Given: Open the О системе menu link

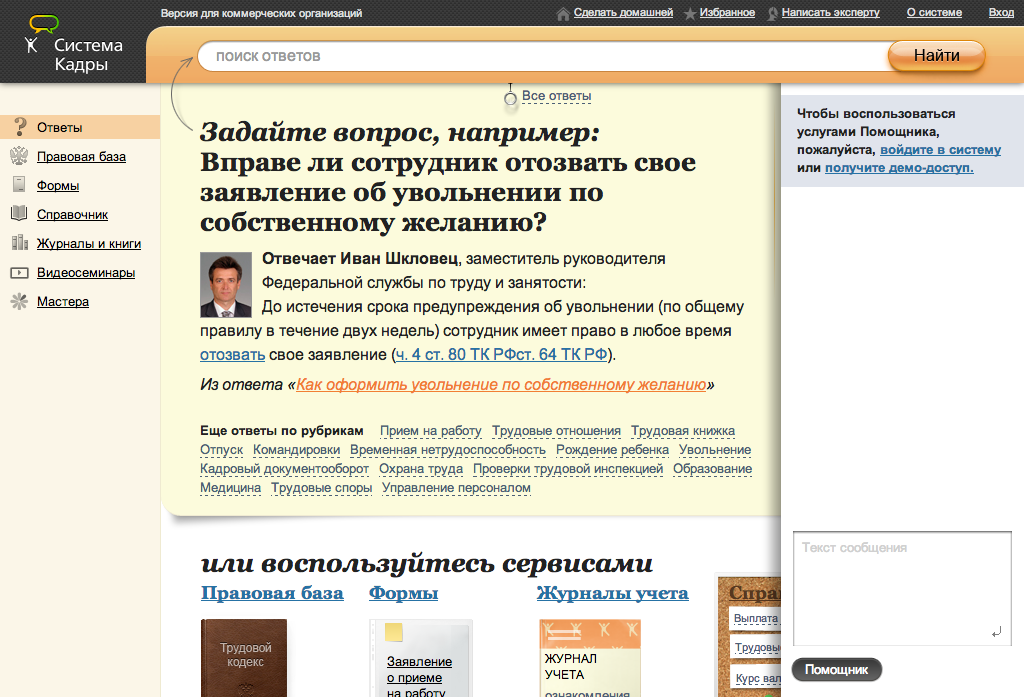Looking at the screenshot, I should pos(934,13).
